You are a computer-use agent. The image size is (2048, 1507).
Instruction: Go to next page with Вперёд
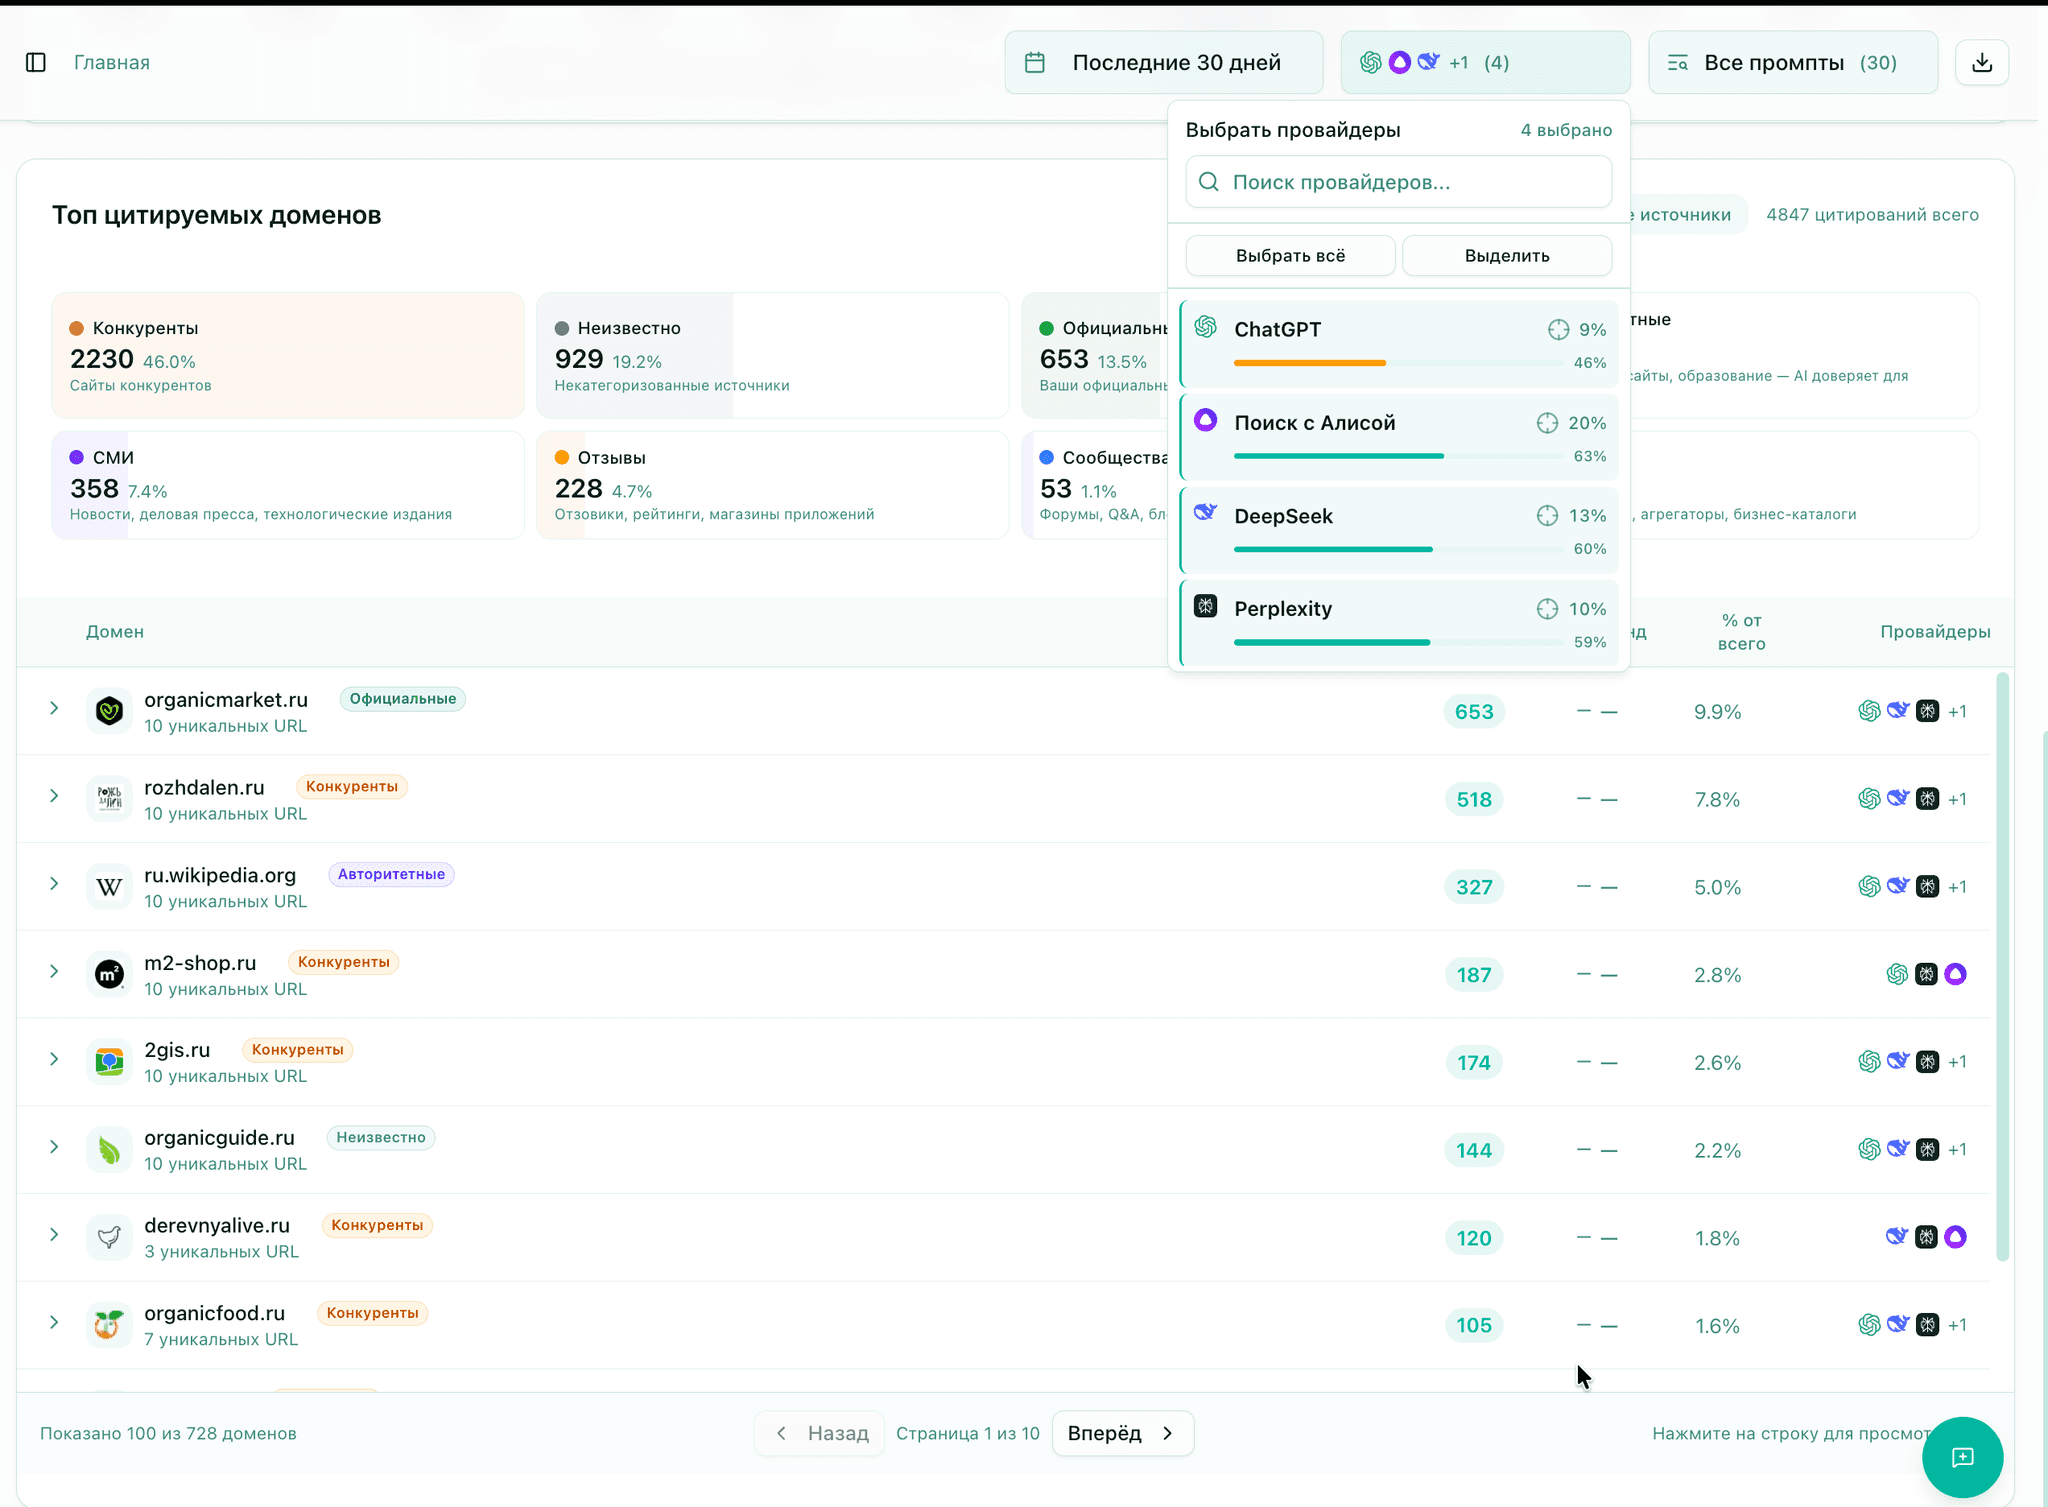1122,1433
